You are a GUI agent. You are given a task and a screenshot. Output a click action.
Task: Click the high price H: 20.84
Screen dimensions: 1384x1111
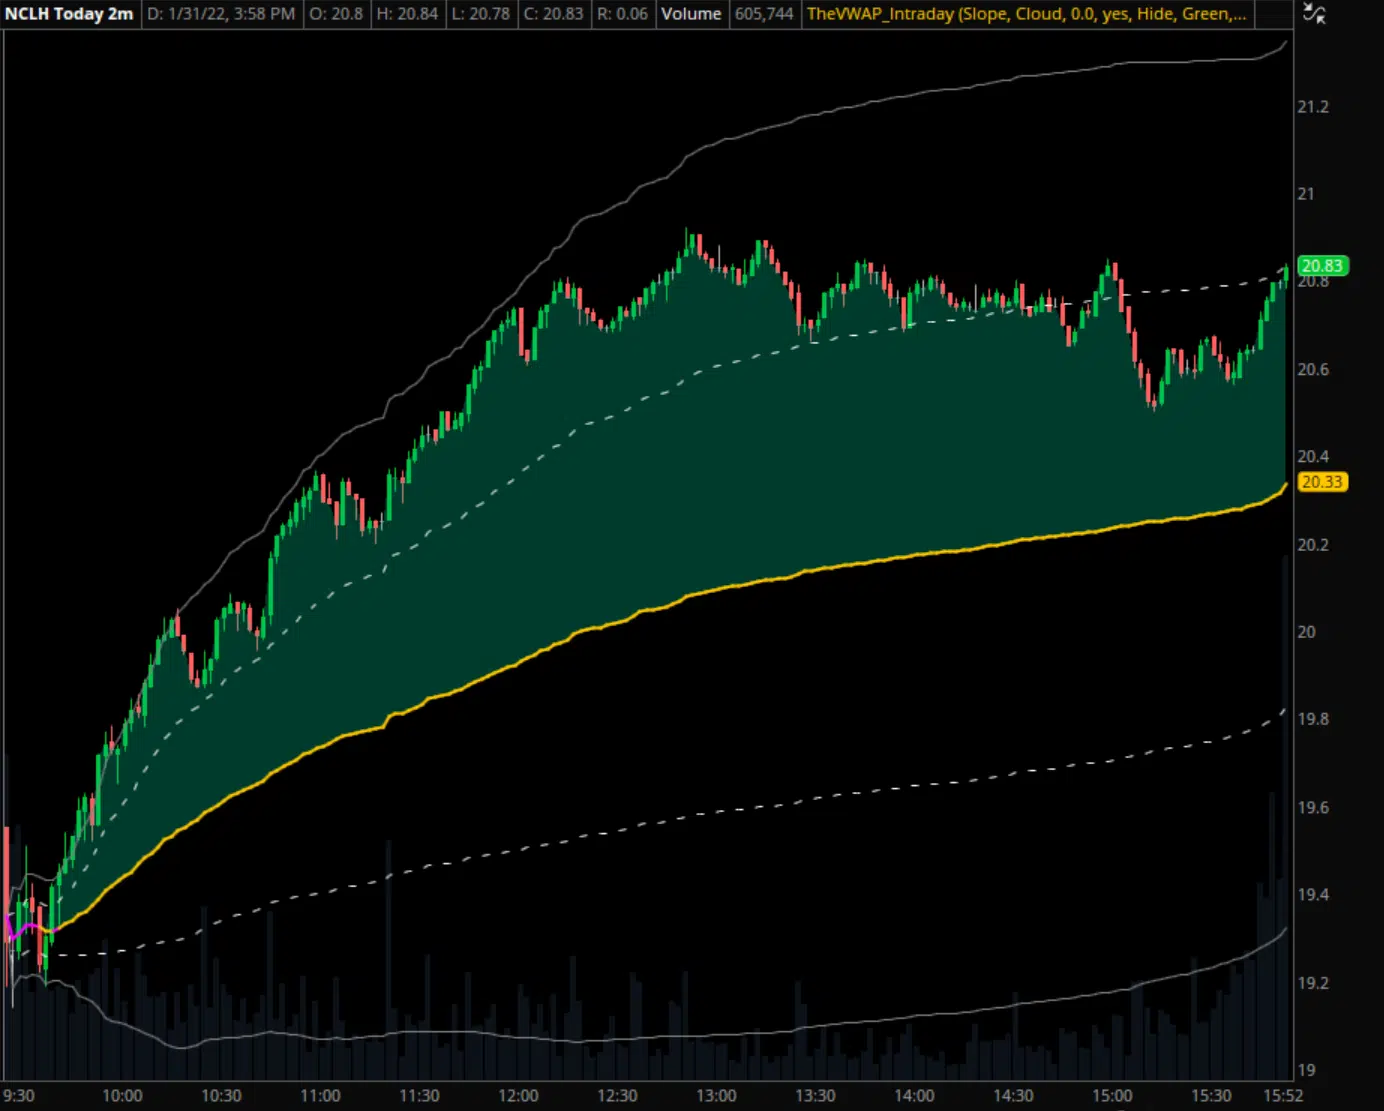(x=407, y=14)
